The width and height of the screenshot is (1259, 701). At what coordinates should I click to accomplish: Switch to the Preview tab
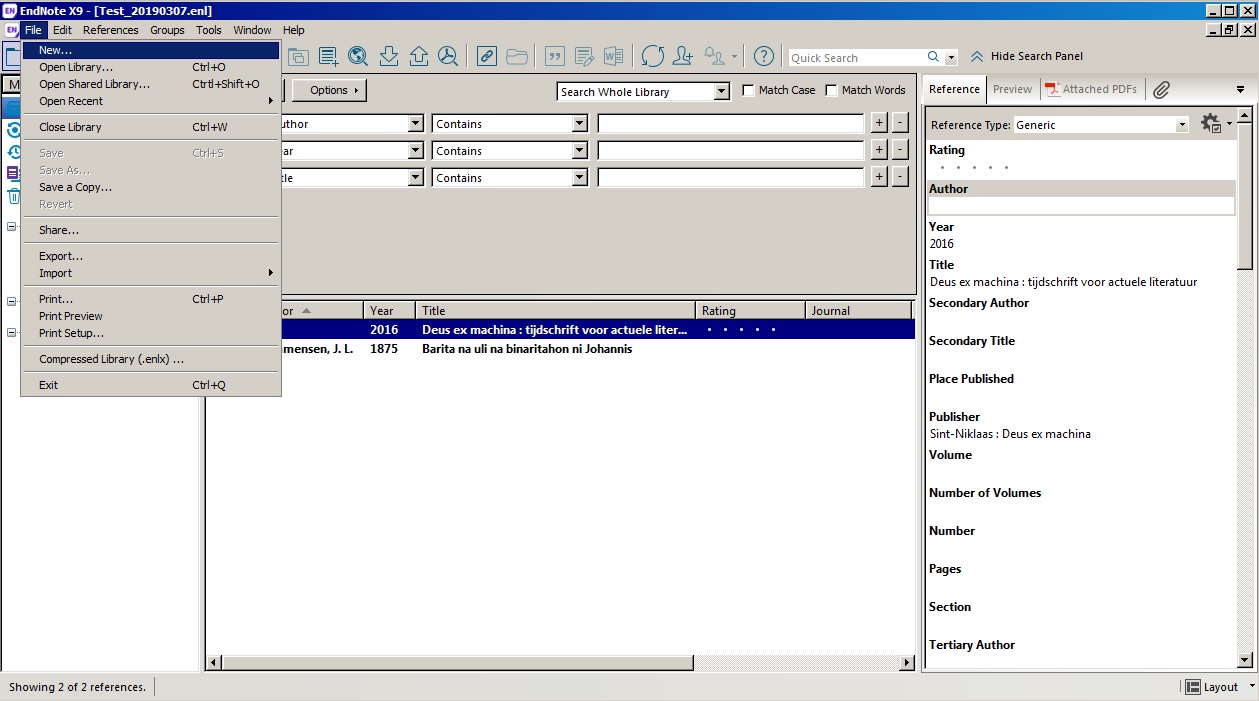[1012, 89]
